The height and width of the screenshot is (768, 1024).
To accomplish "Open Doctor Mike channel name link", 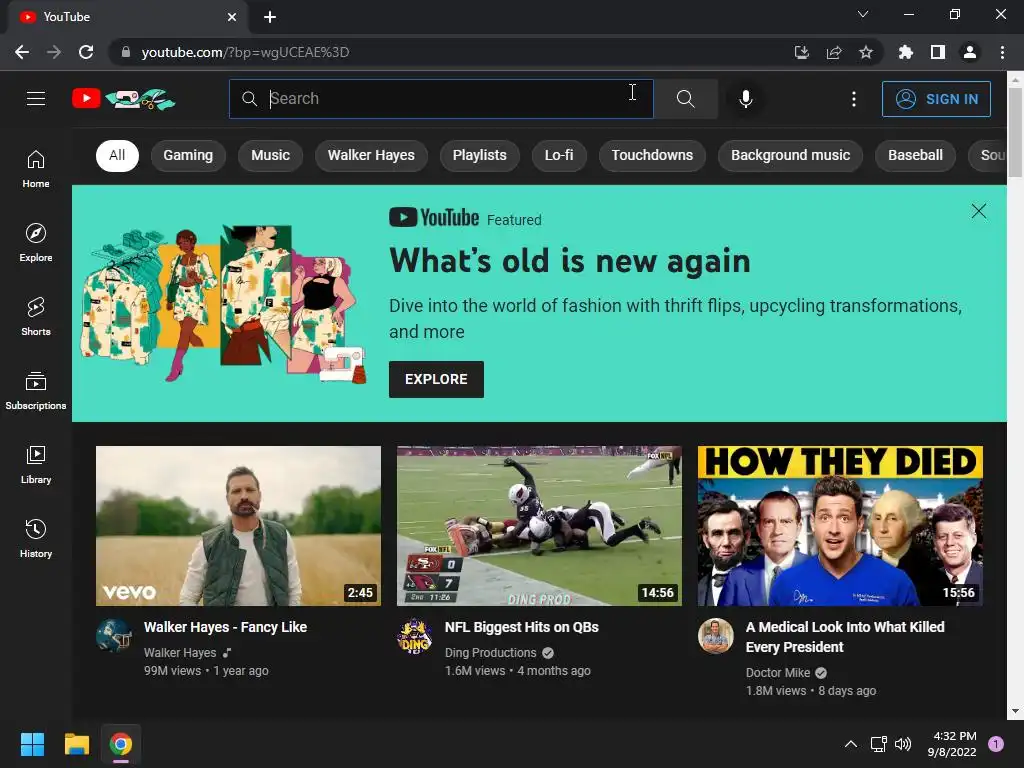I will pos(778,673).
